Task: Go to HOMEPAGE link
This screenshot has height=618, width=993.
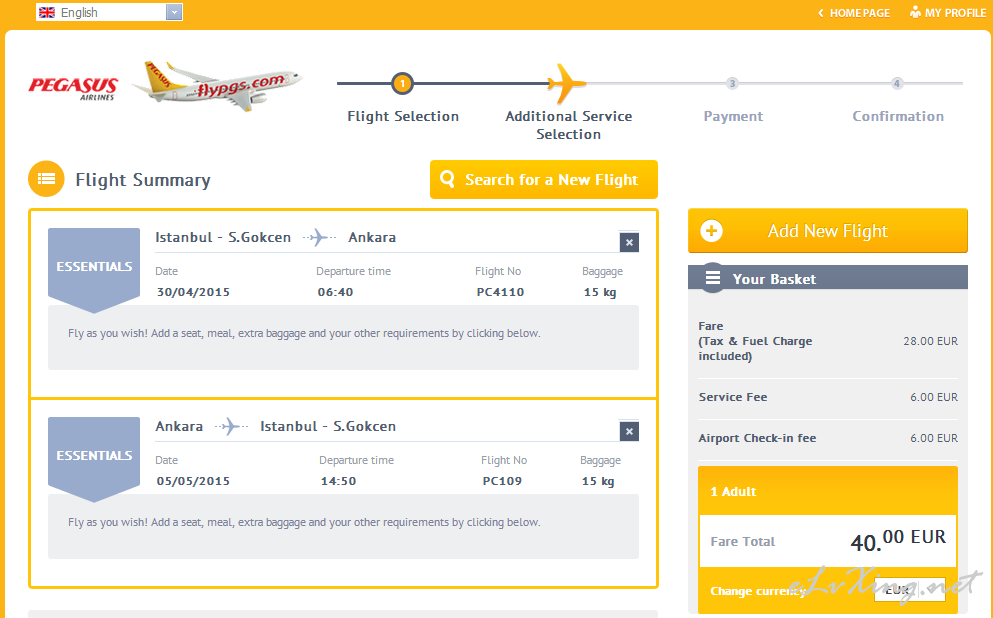Action: point(854,13)
